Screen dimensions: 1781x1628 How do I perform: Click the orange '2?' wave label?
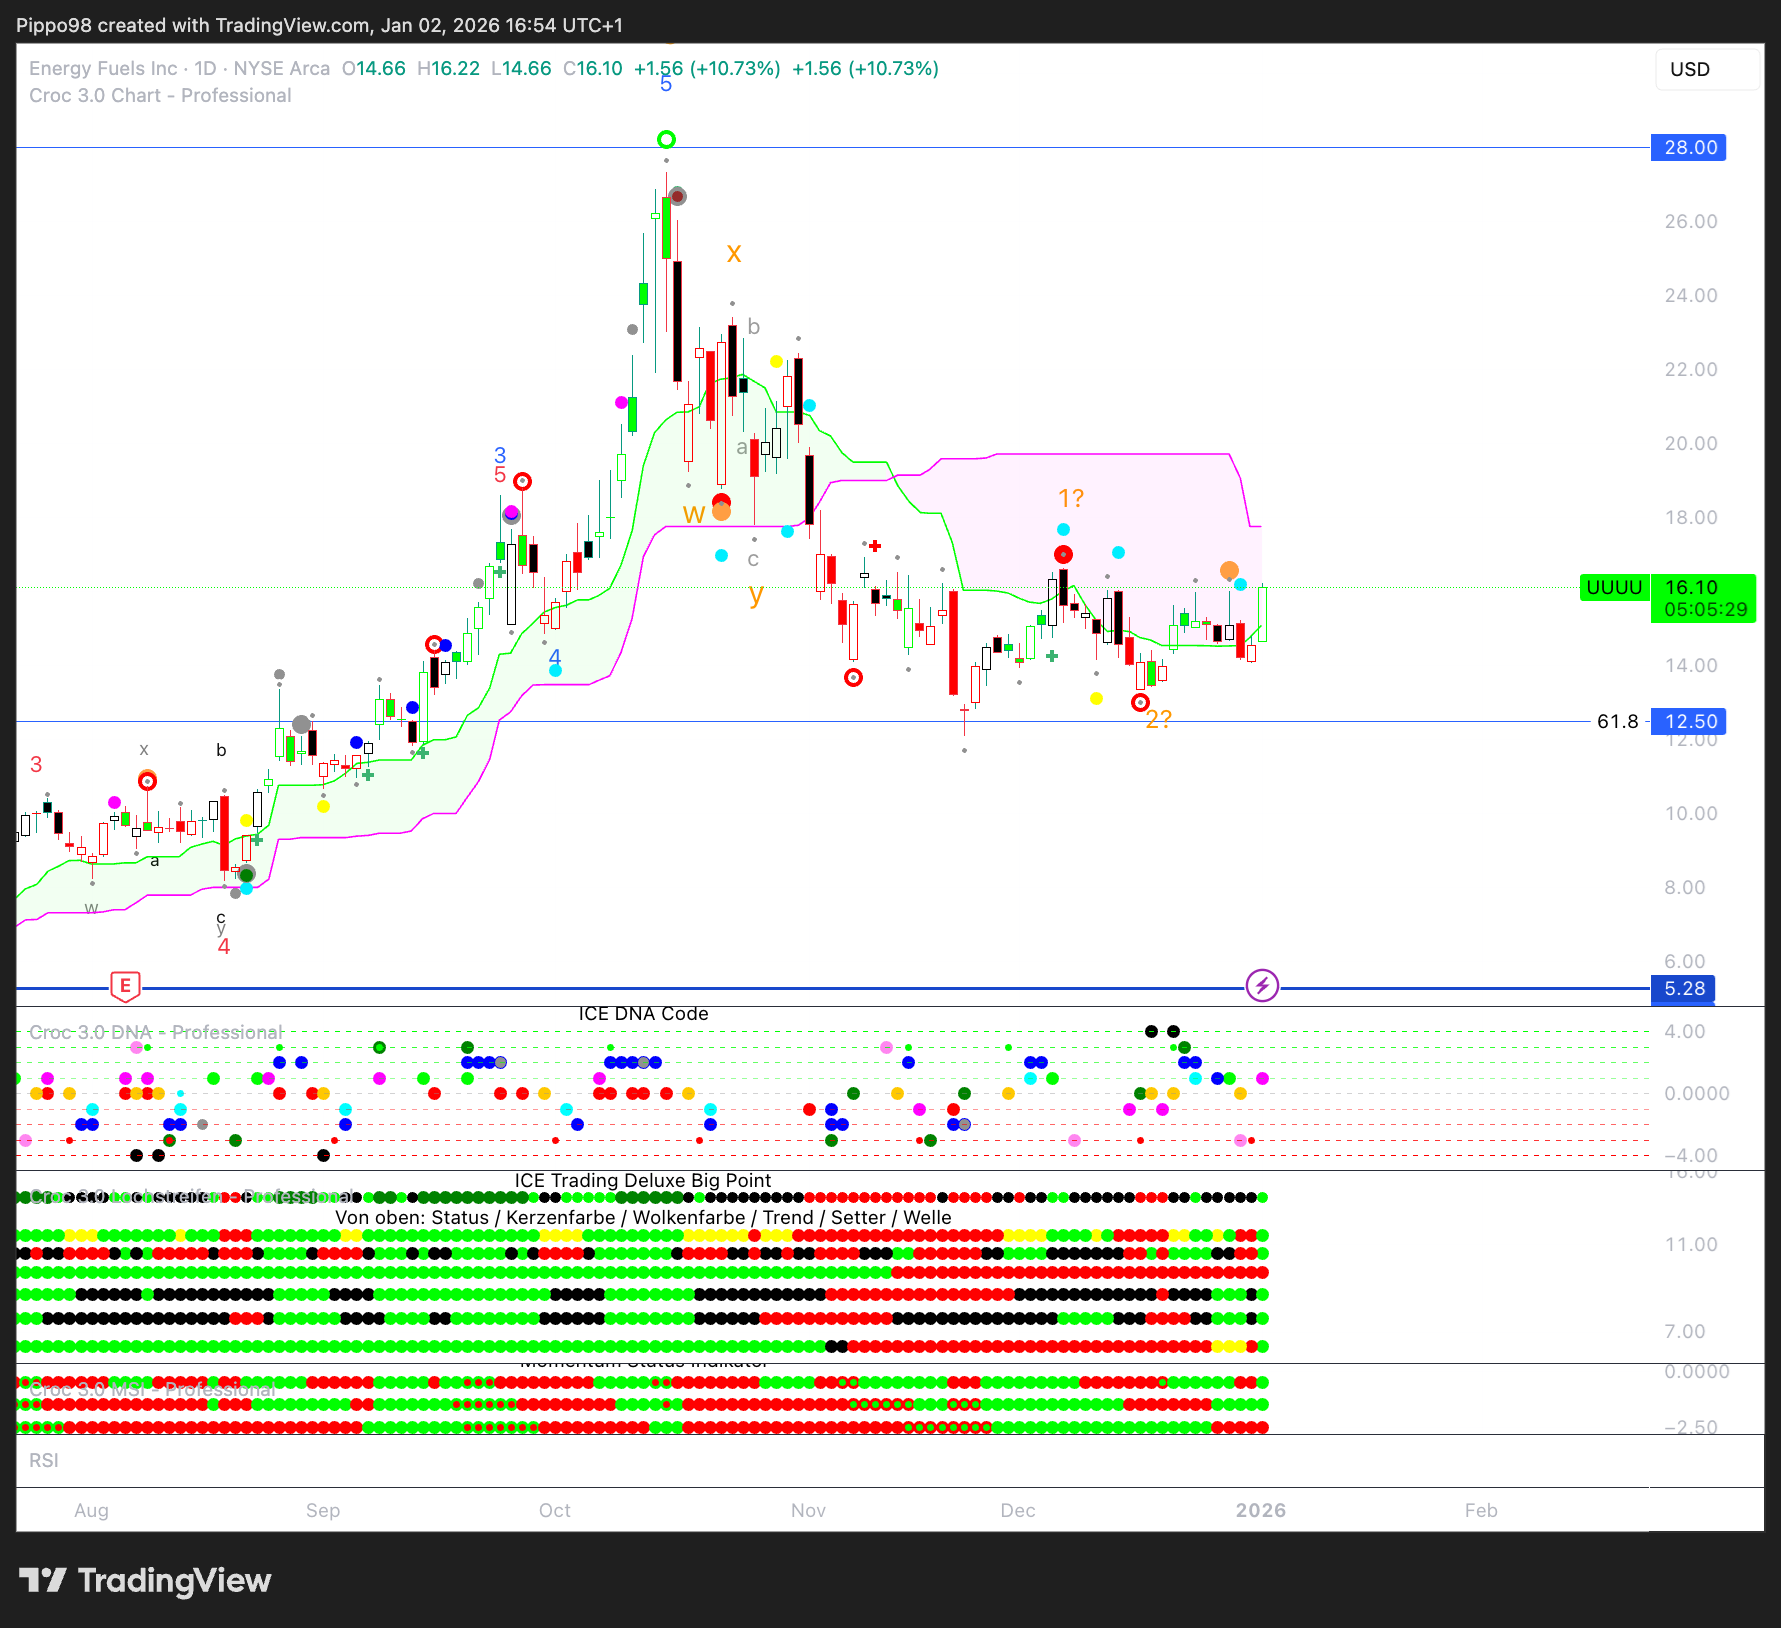point(1158,719)
